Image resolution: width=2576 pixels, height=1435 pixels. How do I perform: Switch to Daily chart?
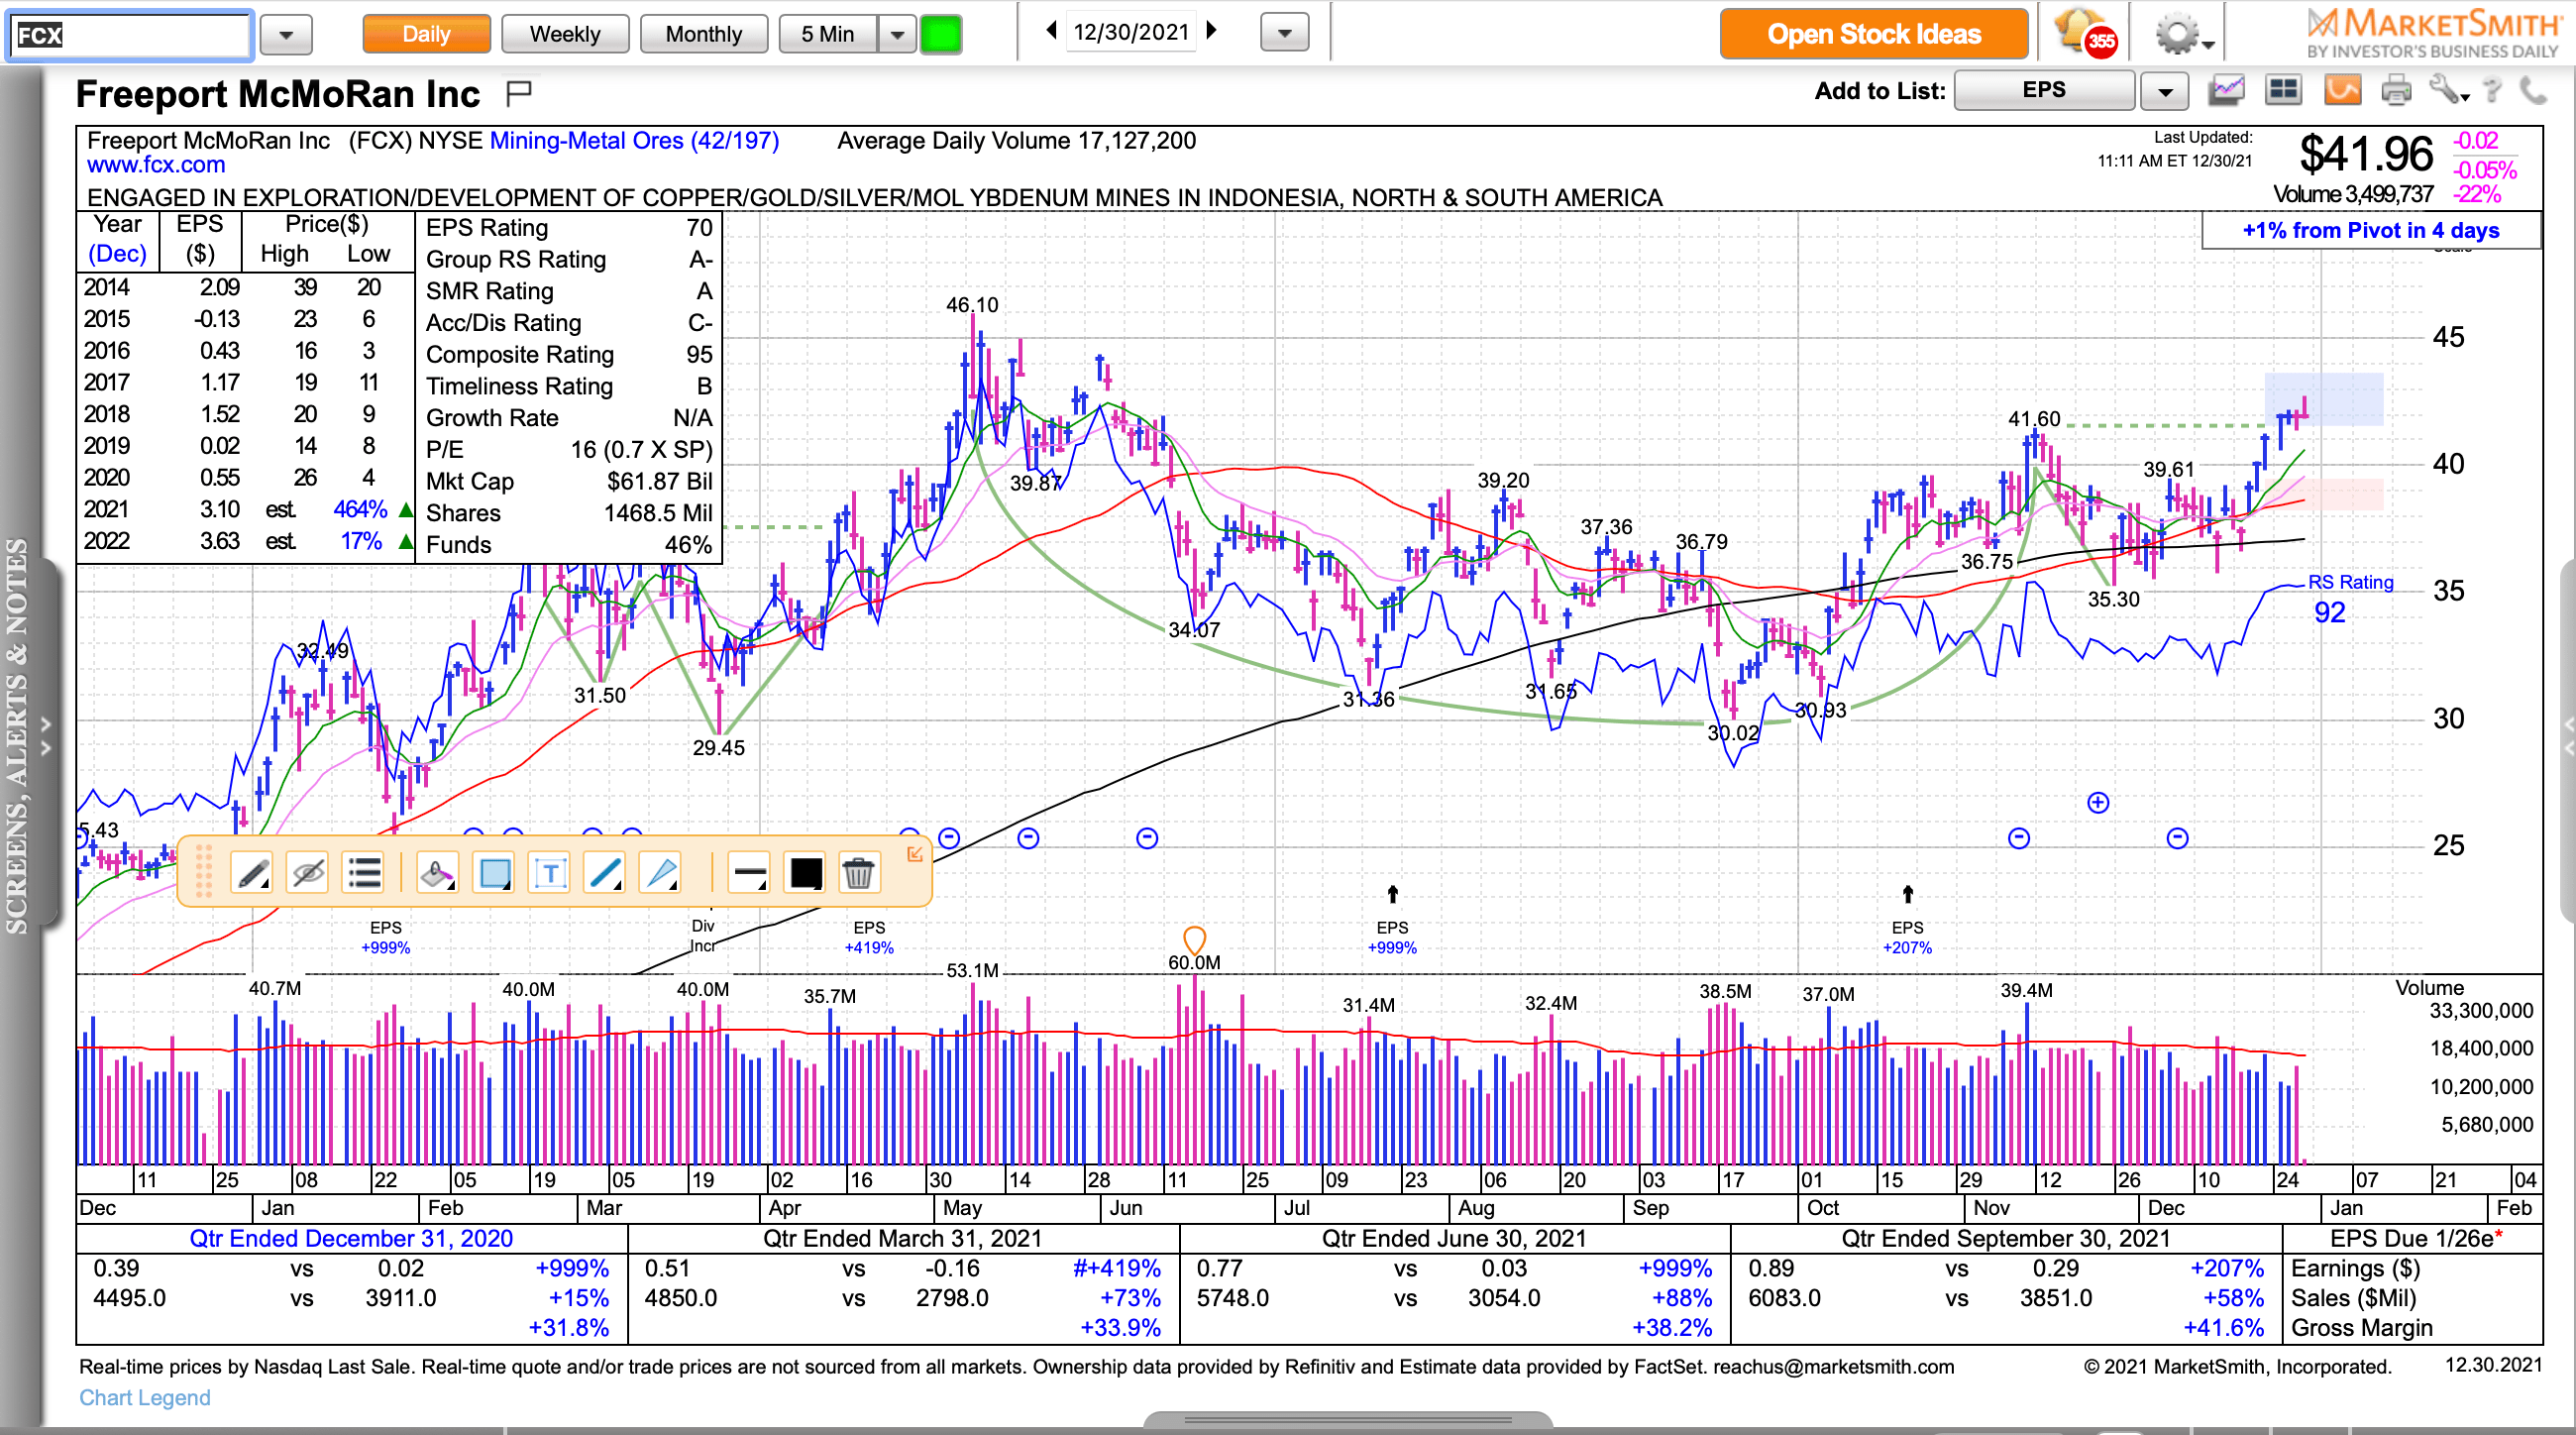[426, 34]
